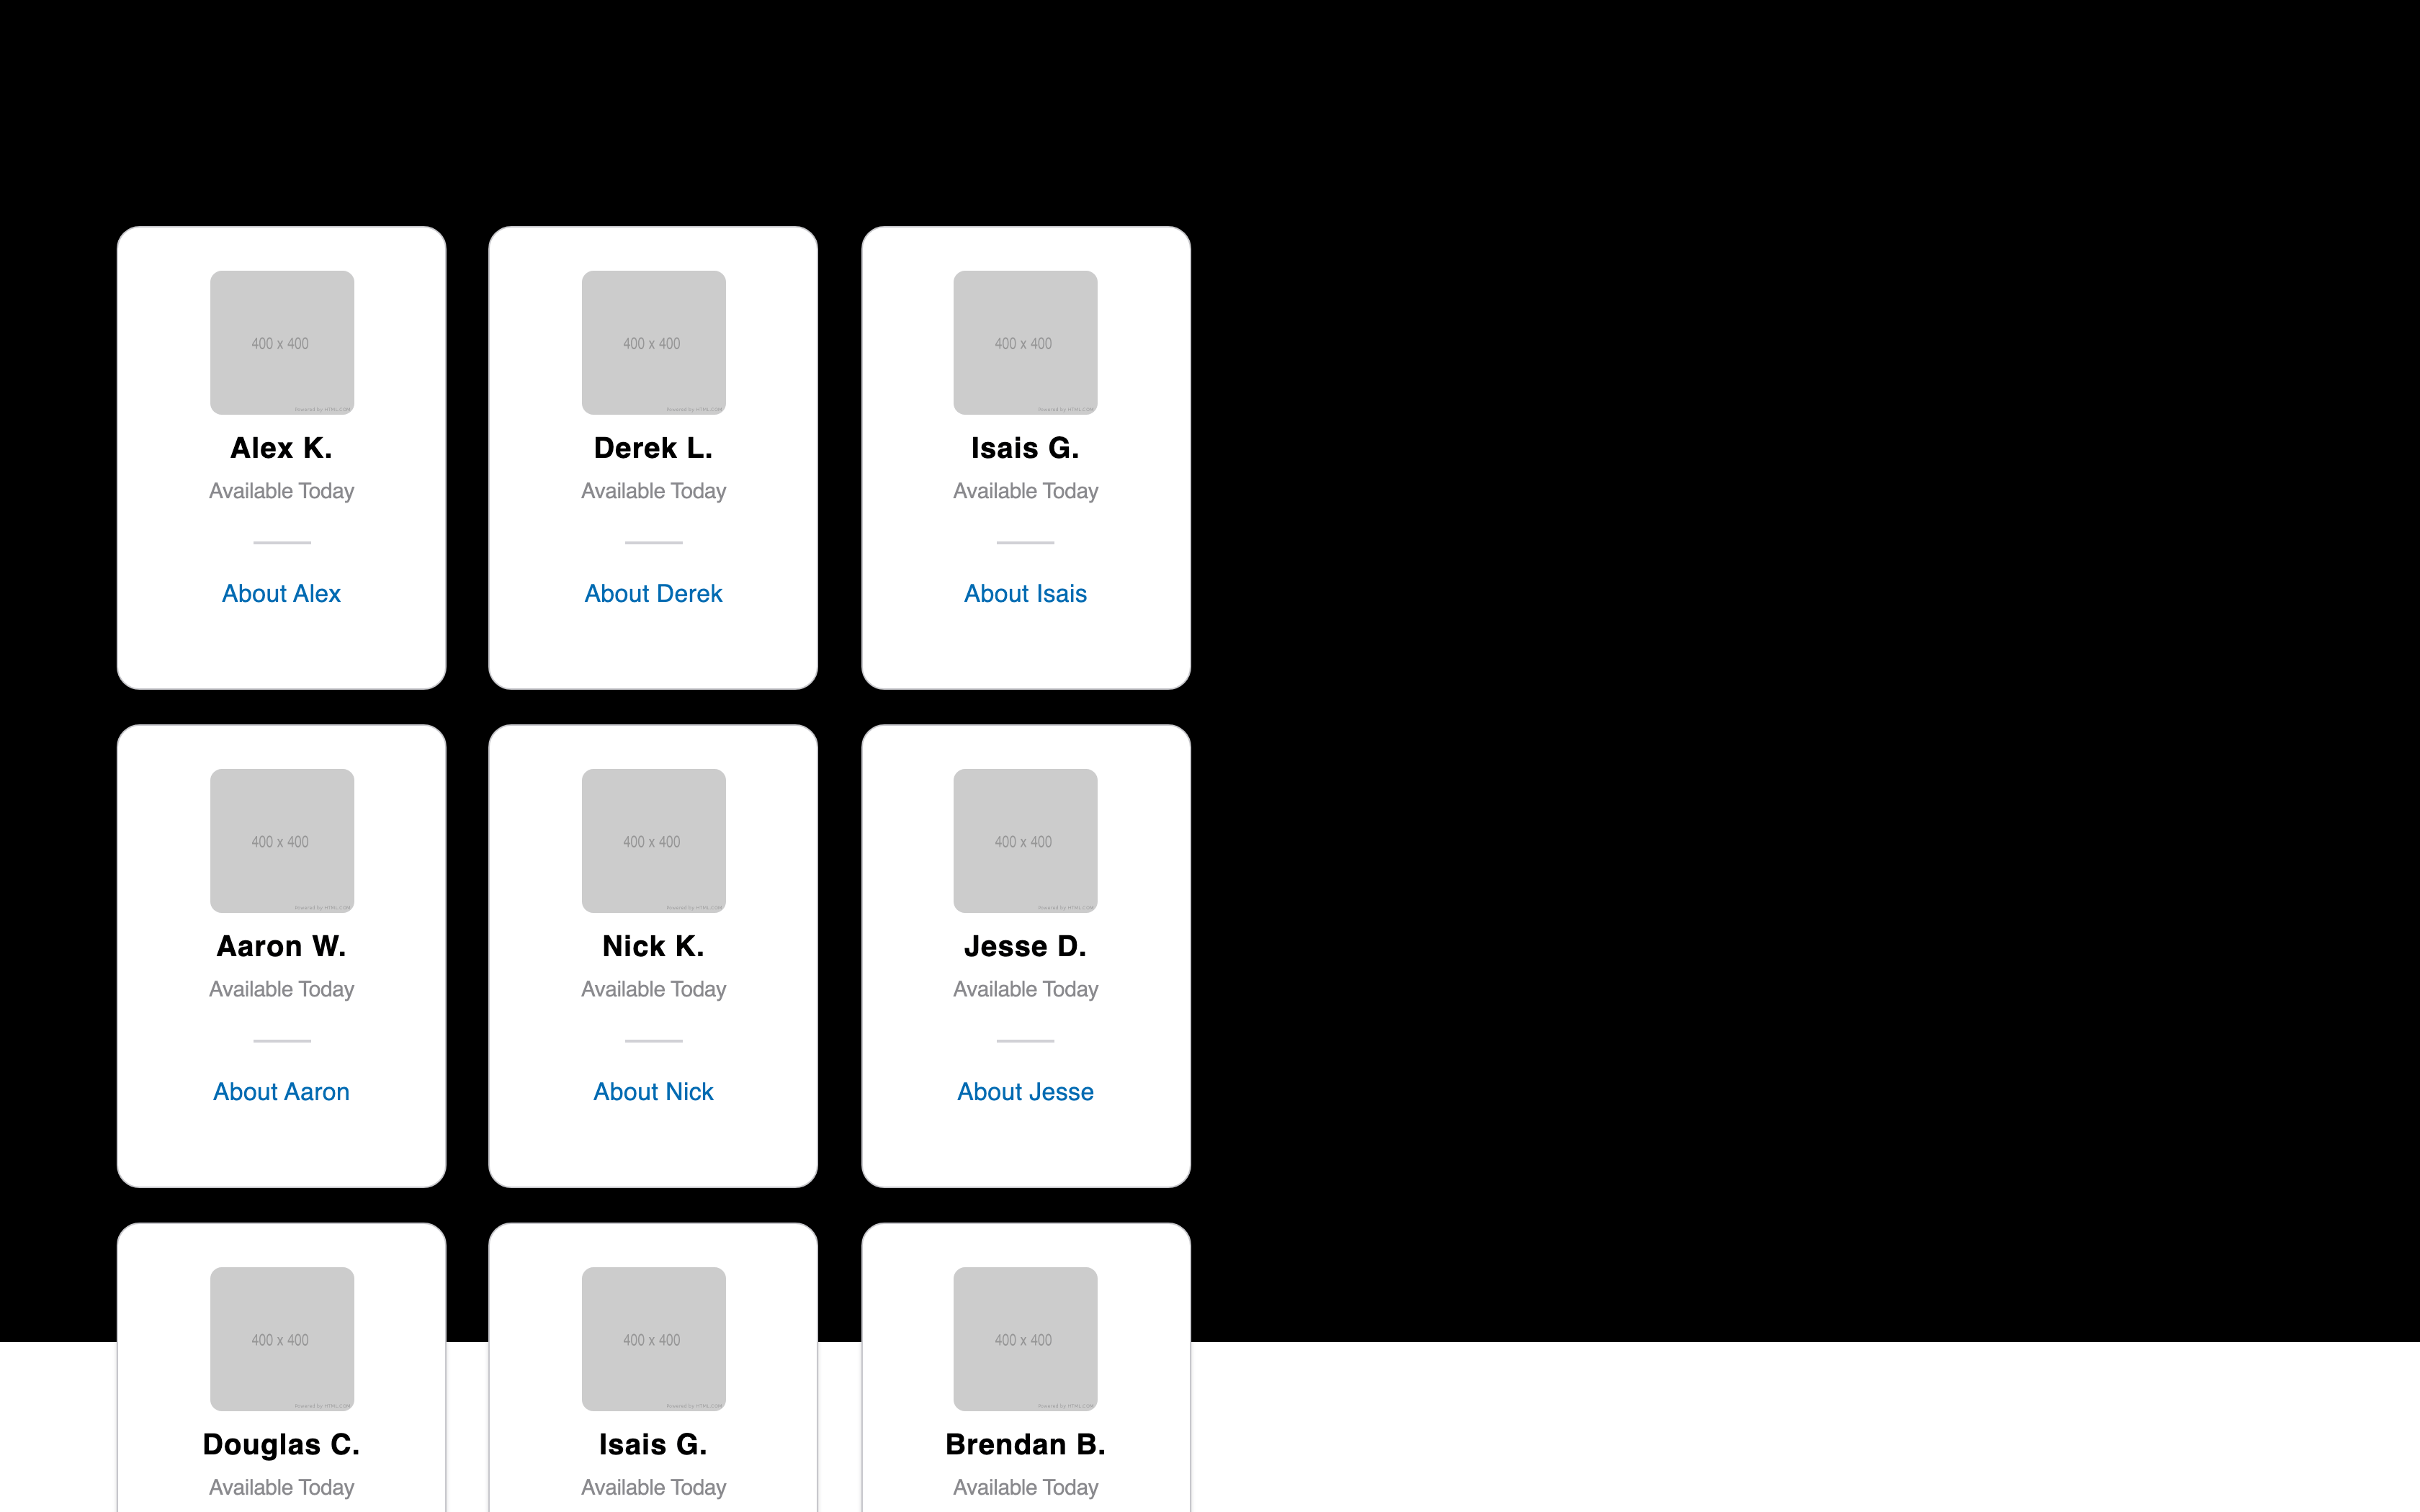Click the placeholder photo on Brendan B.'s card
2420x1512 pixels.
pyautogui.click(x=1025, y=1339)
